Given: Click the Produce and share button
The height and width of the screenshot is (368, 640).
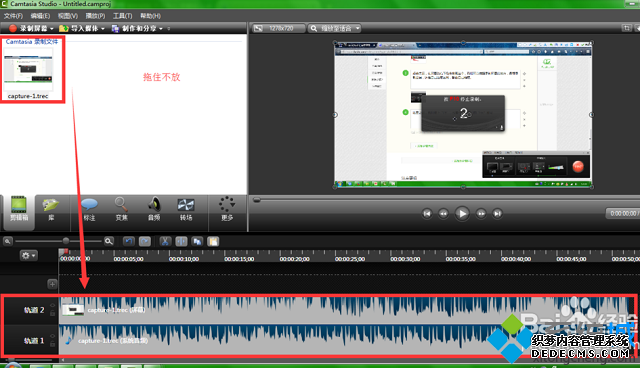Looking at the screenshot, I should [137, 29].
